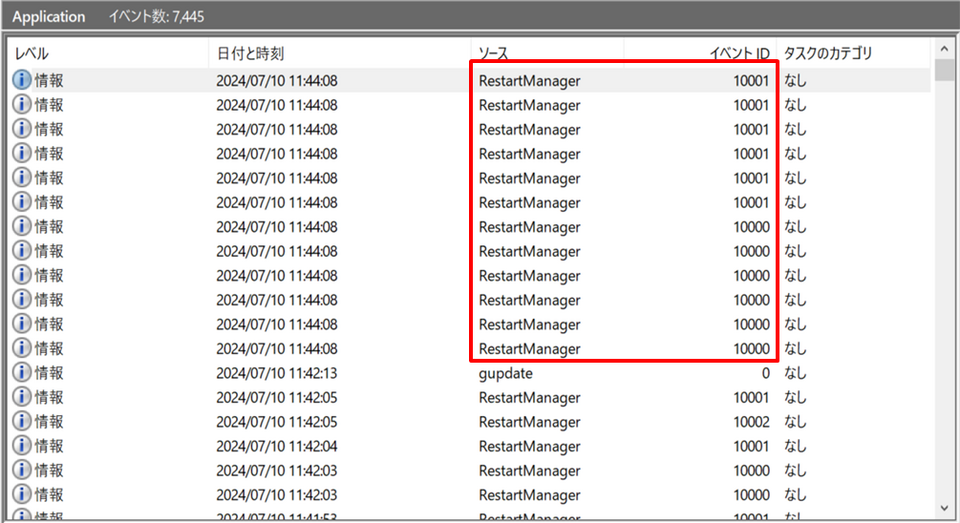The image size is (960, 523).
Task: Click the タスクのカテゴリ column header
Action: (x=850, y=53)
